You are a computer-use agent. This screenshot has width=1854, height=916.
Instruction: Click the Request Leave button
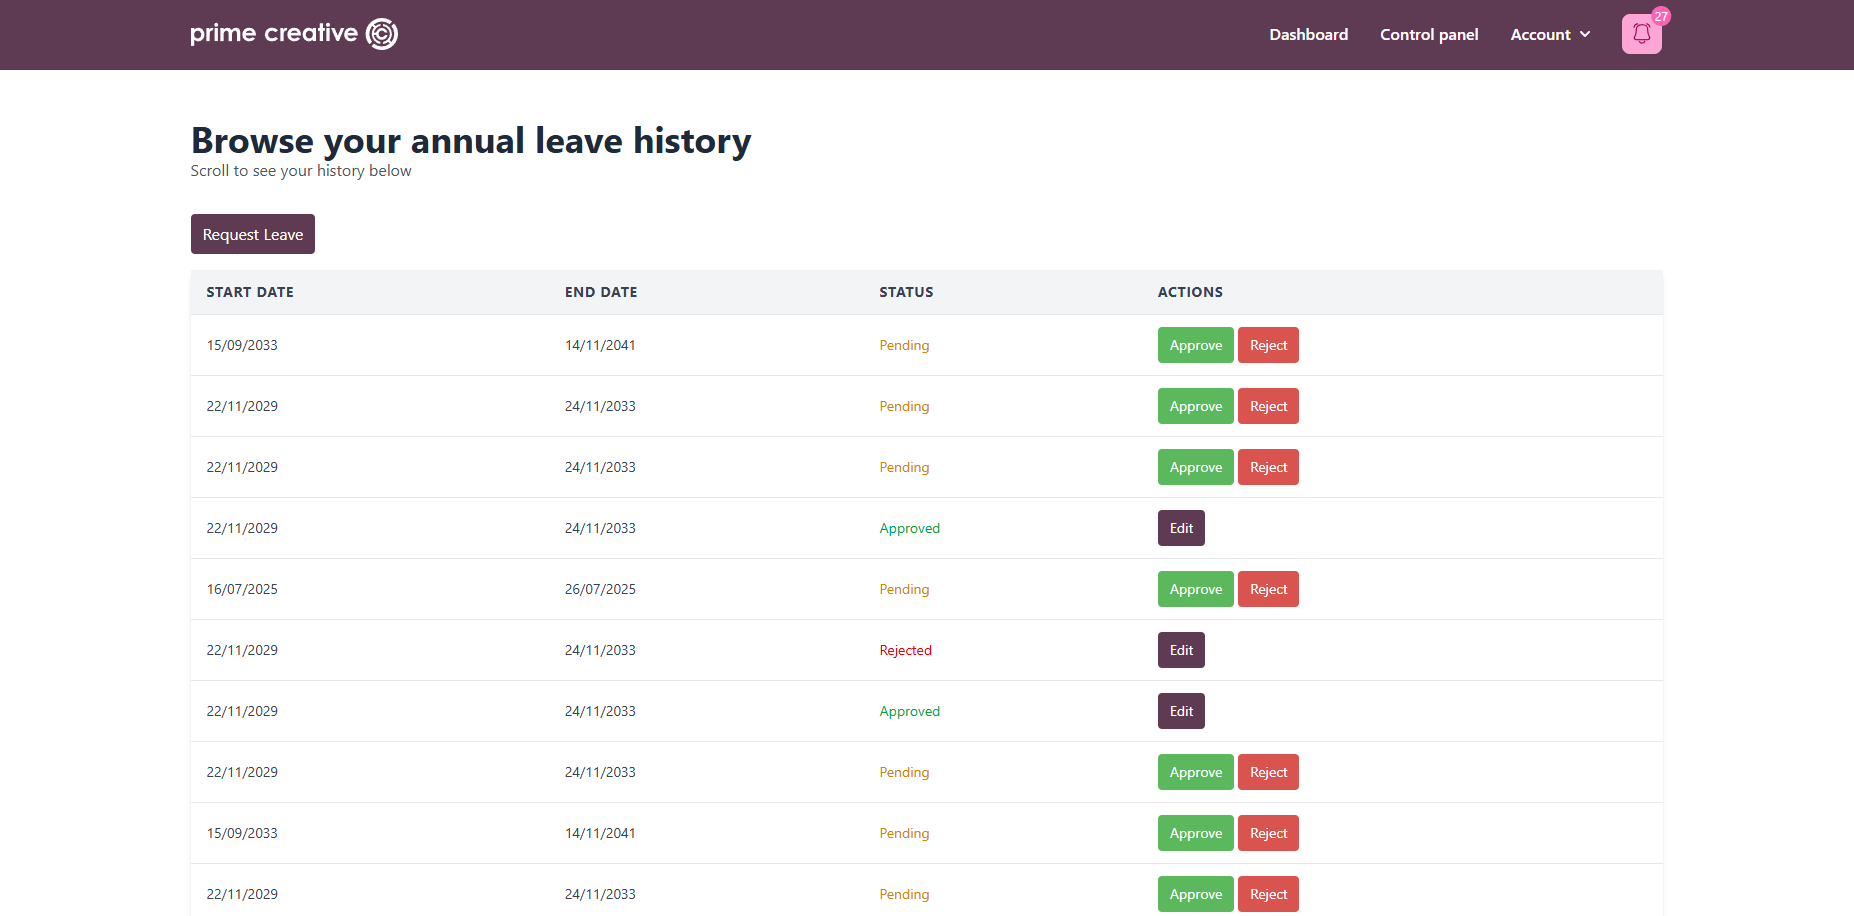pos(252,234)
